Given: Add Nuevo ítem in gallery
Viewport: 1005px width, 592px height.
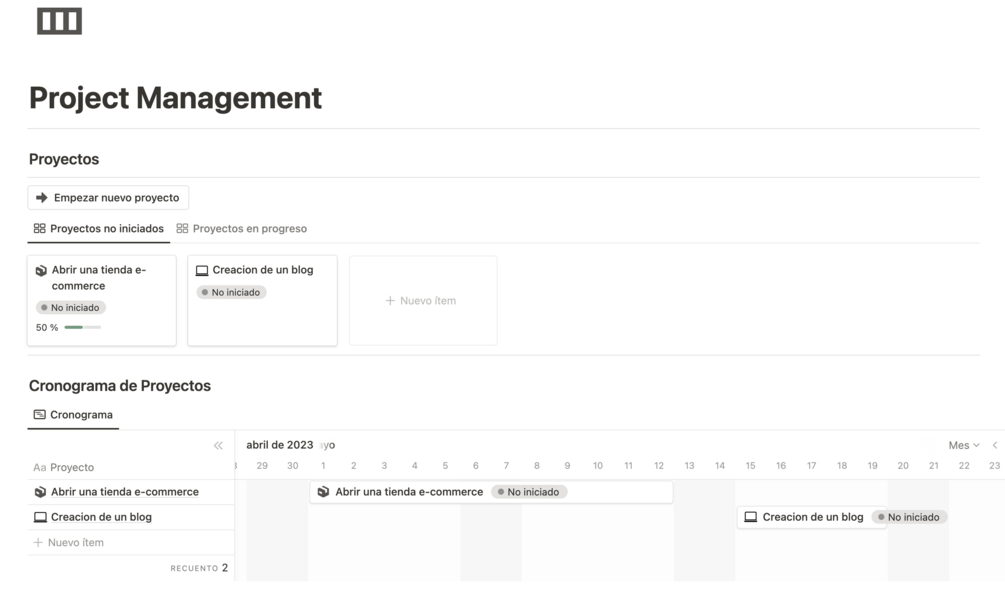Looking at the screenshot, I should (422, 300).
